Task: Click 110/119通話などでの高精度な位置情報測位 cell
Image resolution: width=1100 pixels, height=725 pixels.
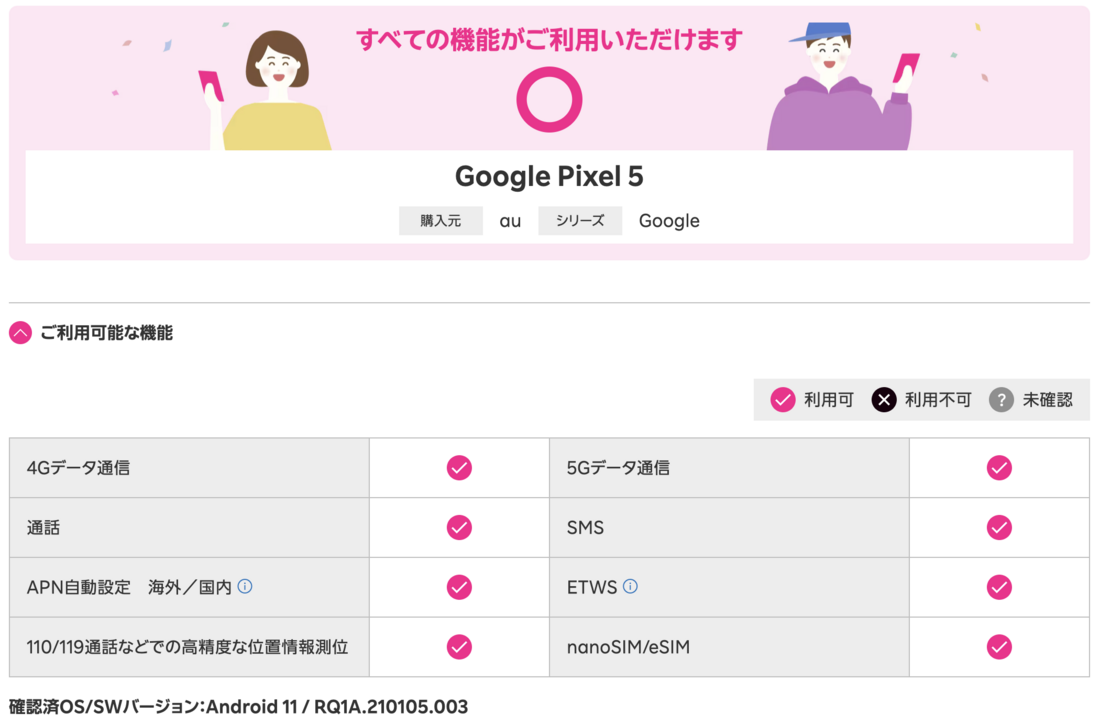Action: [189, 647]
